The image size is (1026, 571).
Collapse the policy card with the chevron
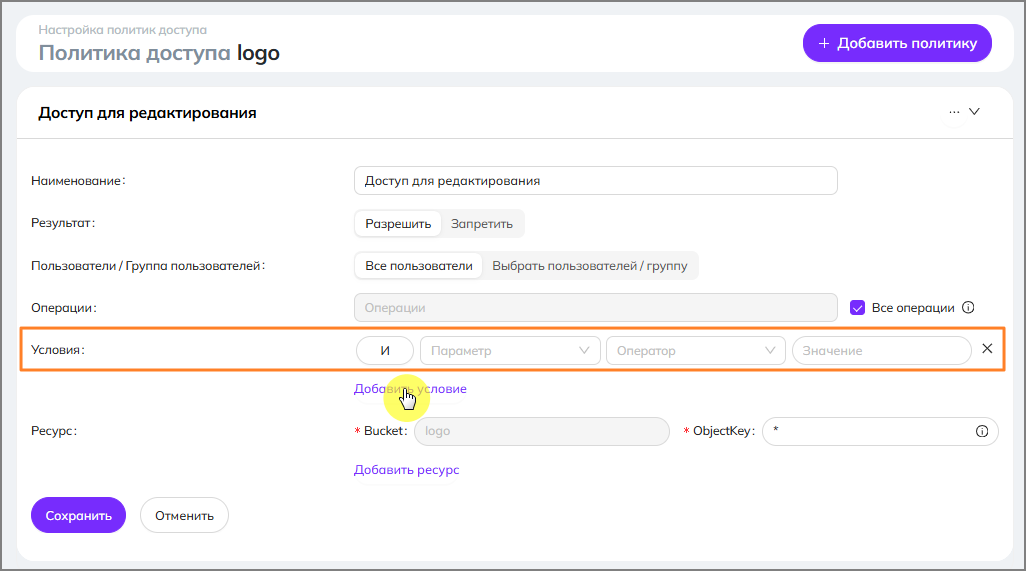974,112
